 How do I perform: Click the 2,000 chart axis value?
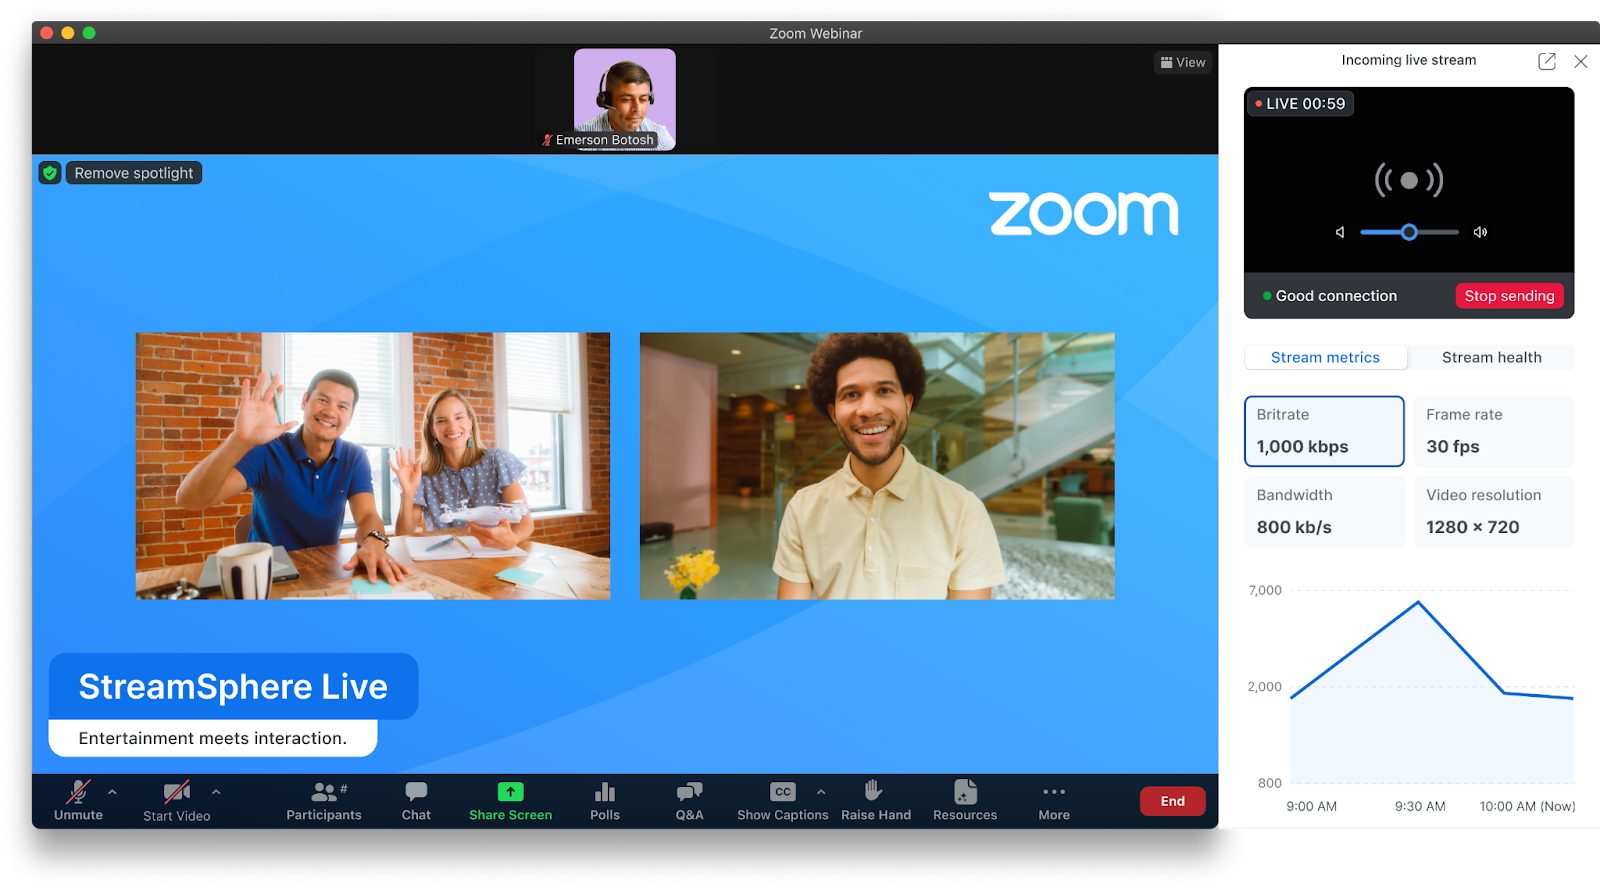coord(1265,686)
